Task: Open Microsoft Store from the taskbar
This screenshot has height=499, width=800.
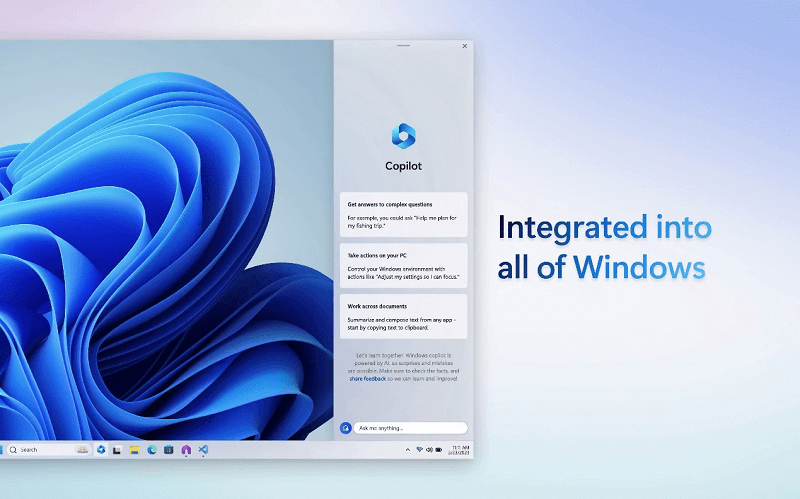Action: pyautogui.click(x=169, y=450)
